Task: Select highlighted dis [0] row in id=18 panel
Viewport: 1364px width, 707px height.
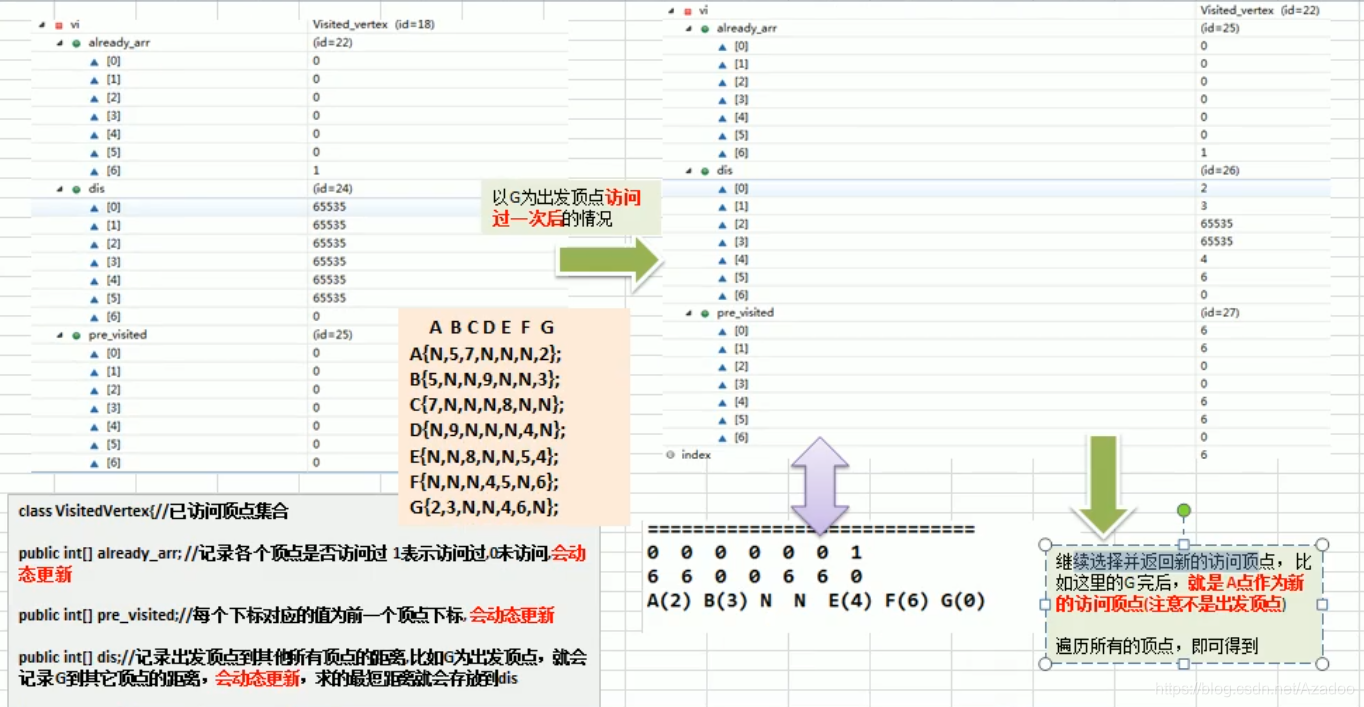Action: coord(299,207)
